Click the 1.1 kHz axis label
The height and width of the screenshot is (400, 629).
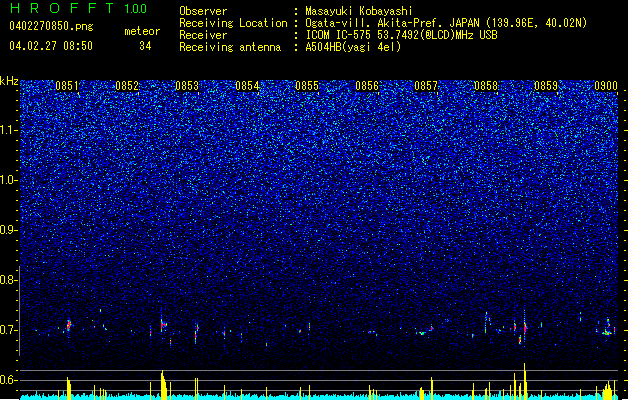pyautogui.click(x=8, y=130)
